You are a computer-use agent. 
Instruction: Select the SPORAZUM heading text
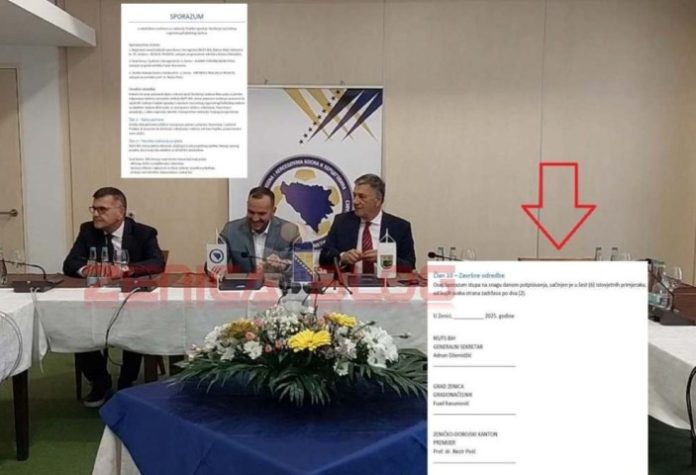(x=186, y=16)
